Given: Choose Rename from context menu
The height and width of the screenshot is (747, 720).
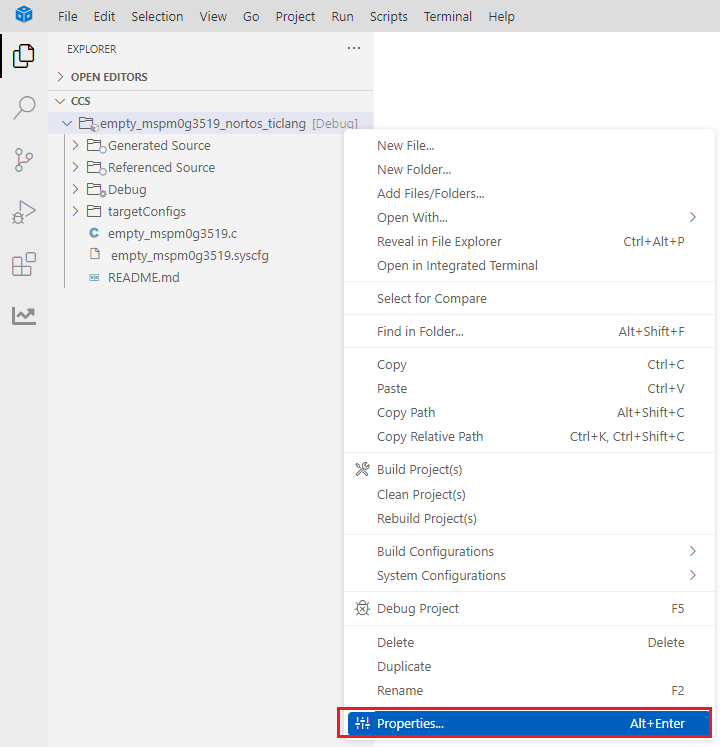Looking at the screenshot, I should pos(529,690).
